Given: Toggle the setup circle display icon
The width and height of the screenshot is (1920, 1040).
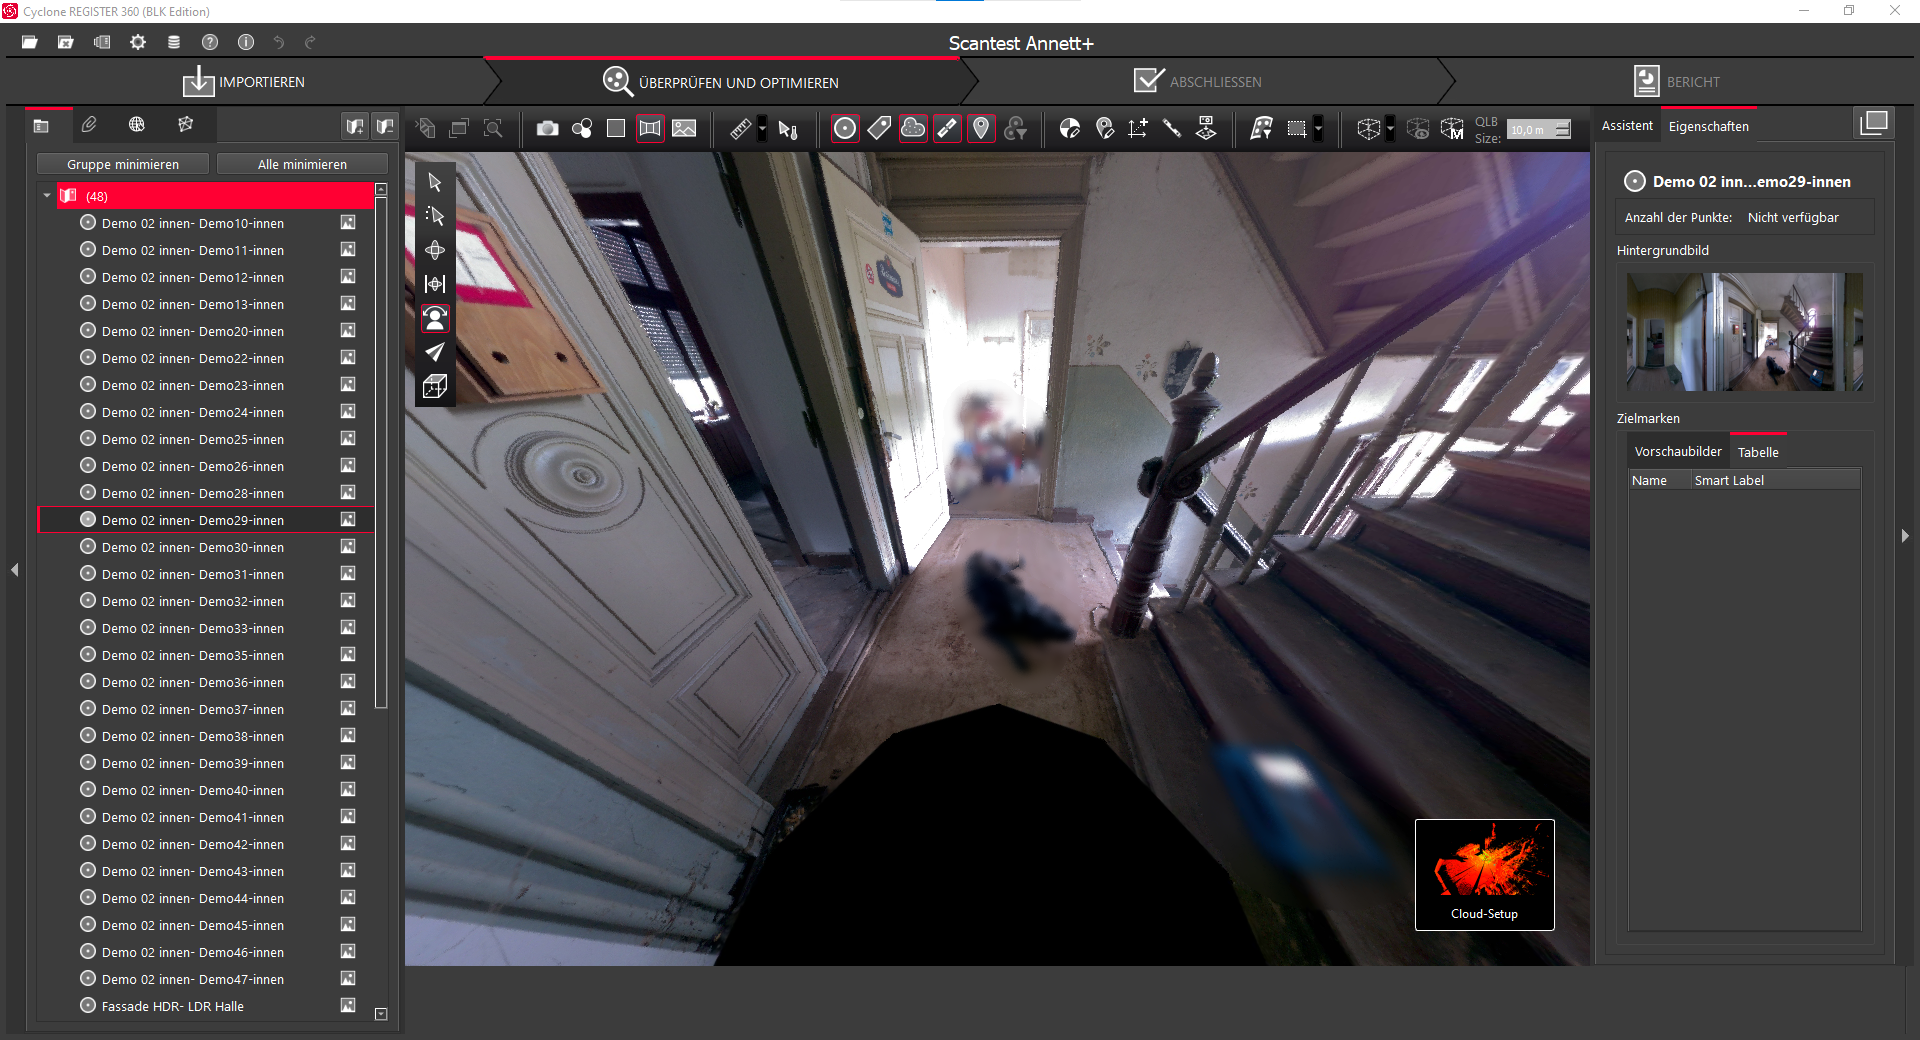Looking at the screenshot, I should tap(845, 128).
